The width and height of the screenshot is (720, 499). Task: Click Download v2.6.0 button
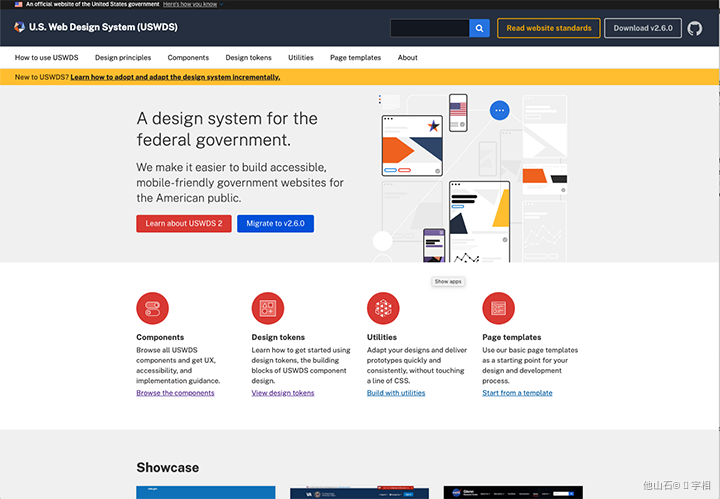(643, 28)
